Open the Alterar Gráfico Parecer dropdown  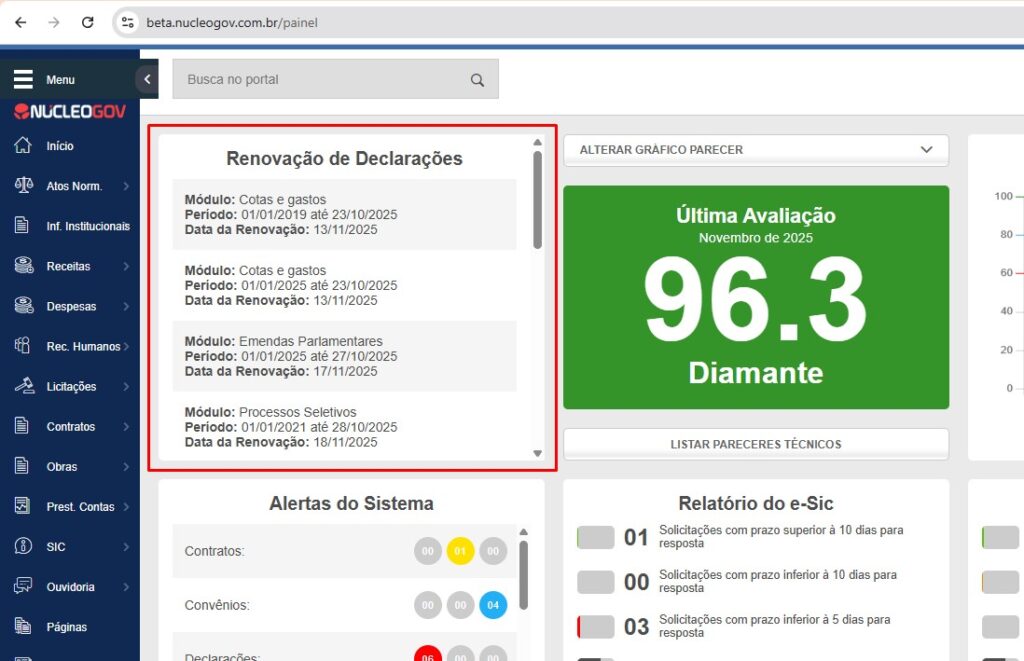point(755,150)
